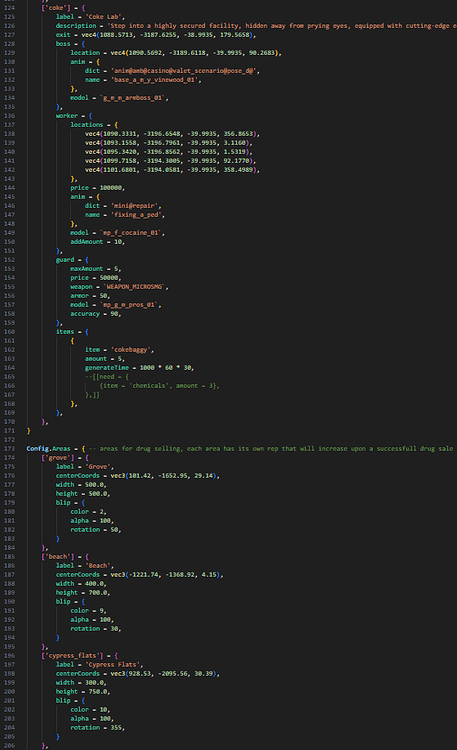Place cursor on the addAmount property
Viewport: 457px width, 750px height.
[x=87, y=242]
